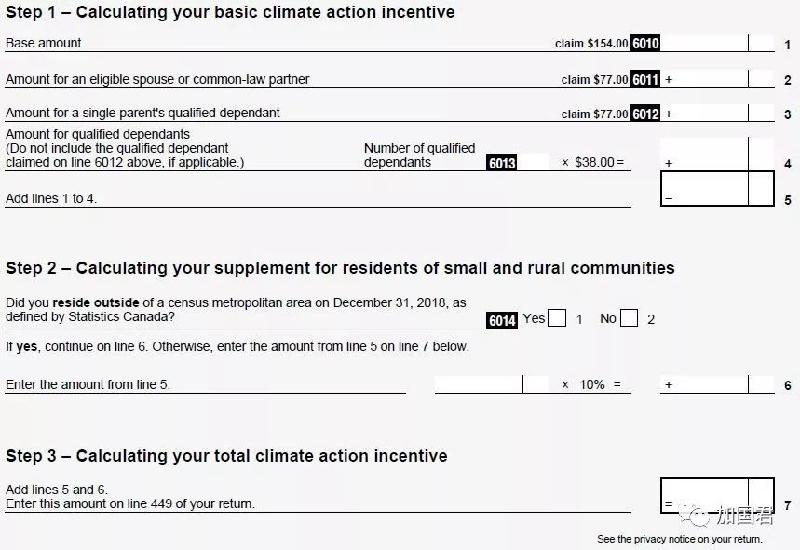Click the line 6 supplement amount field

click(717, 384)
